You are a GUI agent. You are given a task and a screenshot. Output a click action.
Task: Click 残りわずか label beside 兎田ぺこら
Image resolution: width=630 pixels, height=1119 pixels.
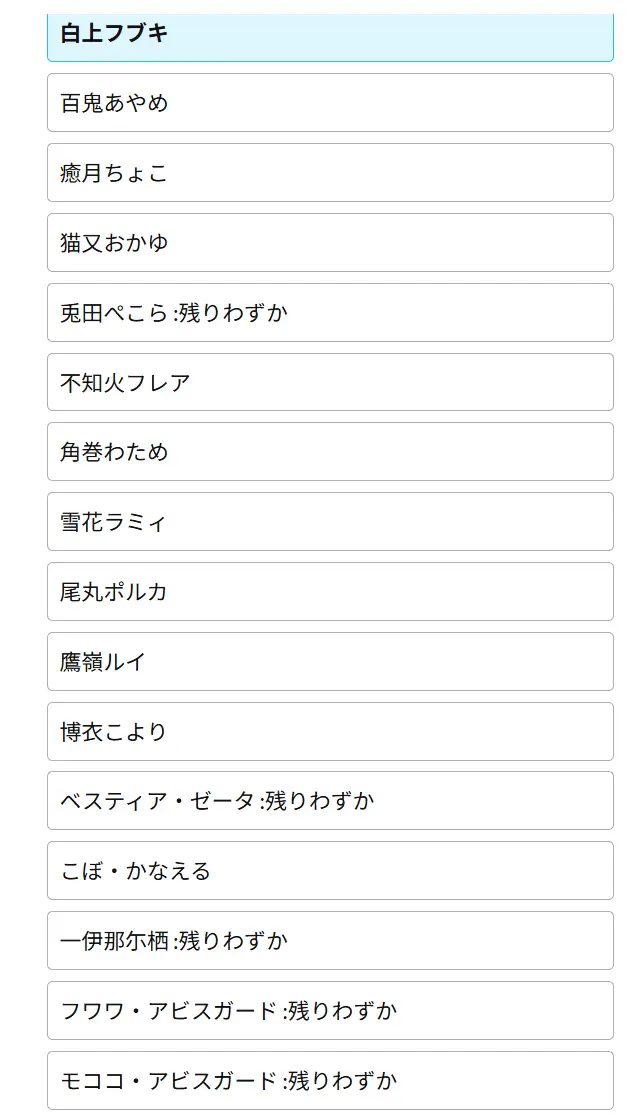tap(233, 313)
